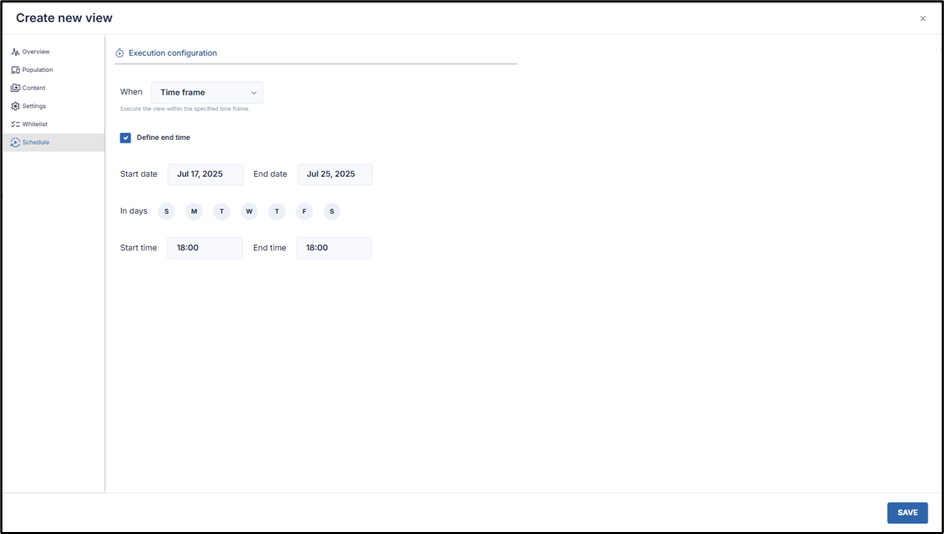The image size is (944, 534).
Task: Select the Content icon in sidebar
Action: point(15,88)
